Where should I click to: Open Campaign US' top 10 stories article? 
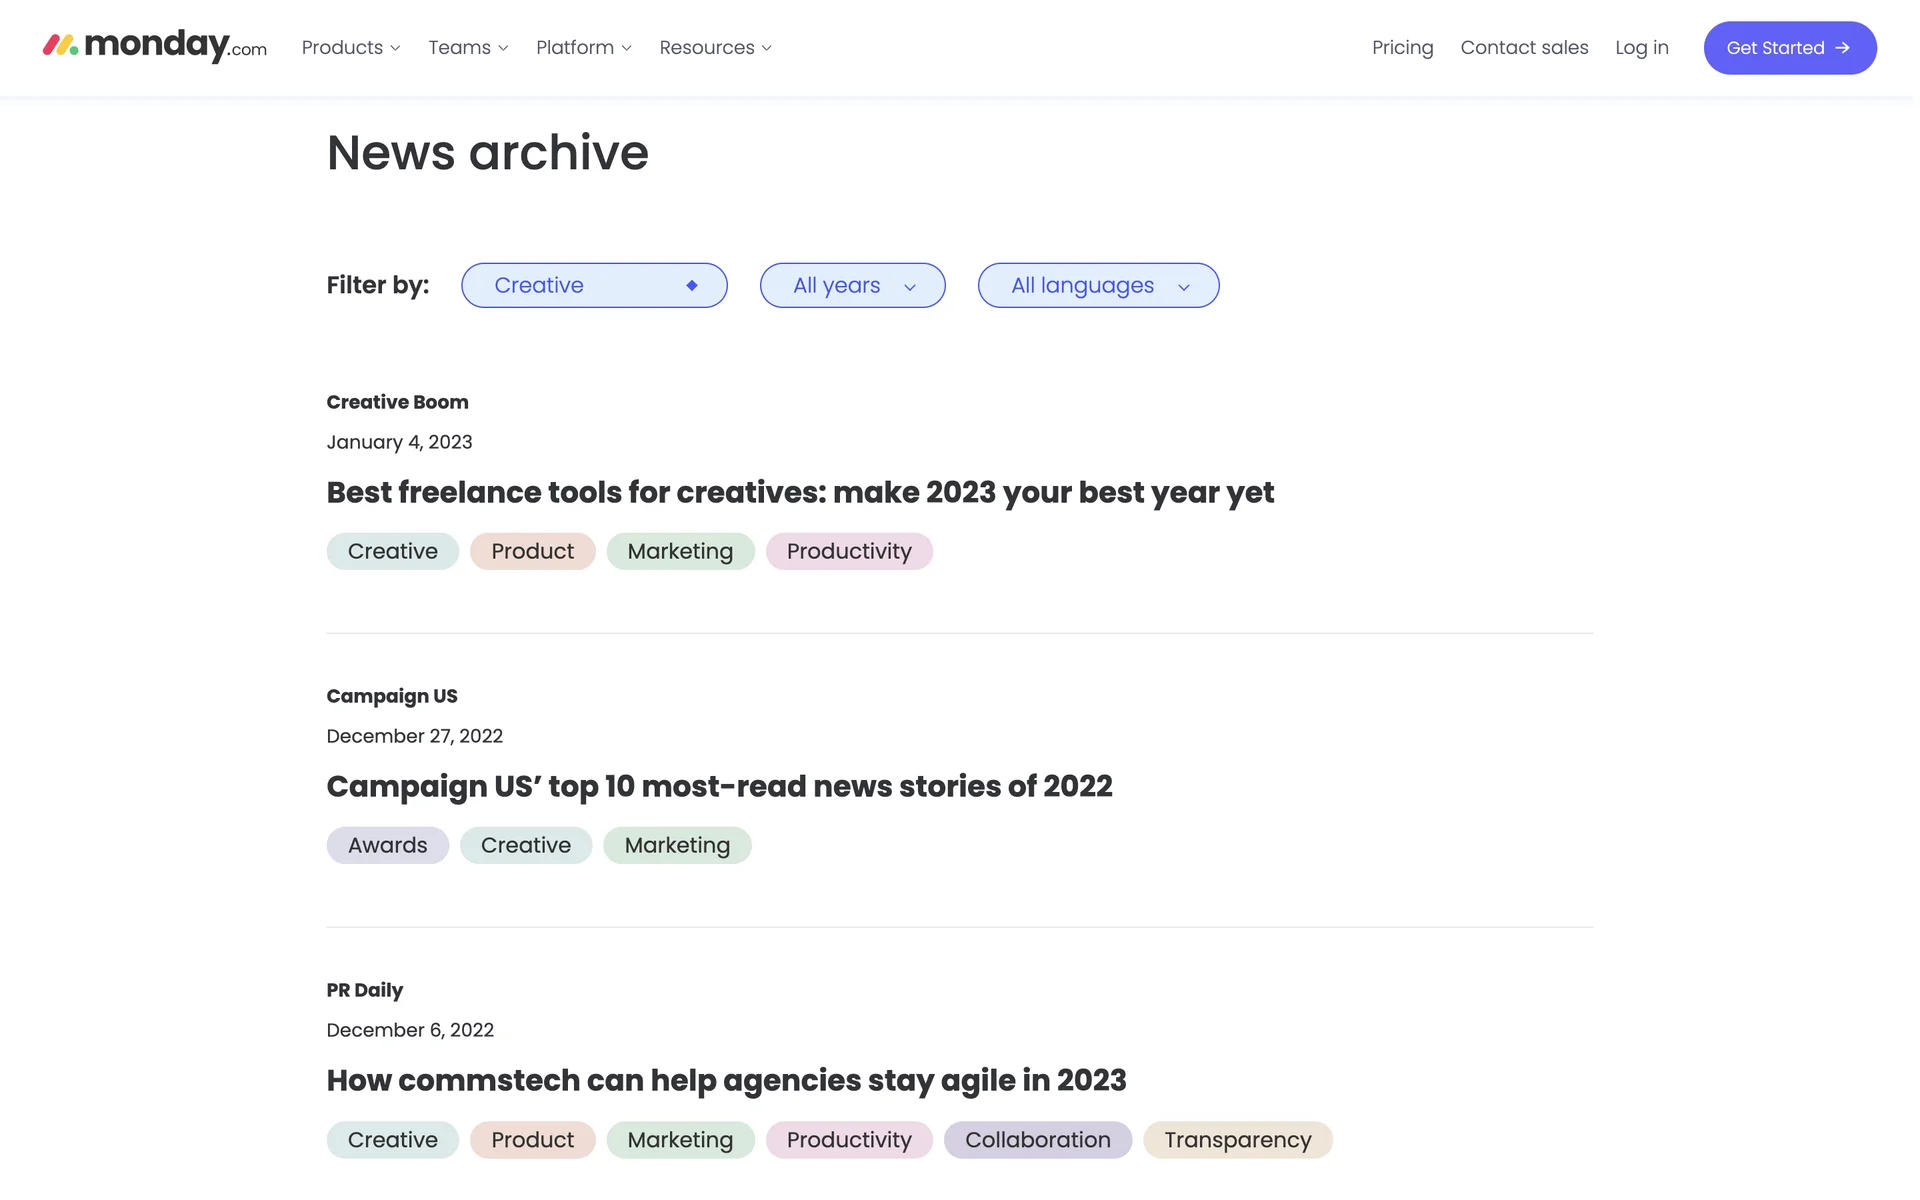tap(719, 787)
